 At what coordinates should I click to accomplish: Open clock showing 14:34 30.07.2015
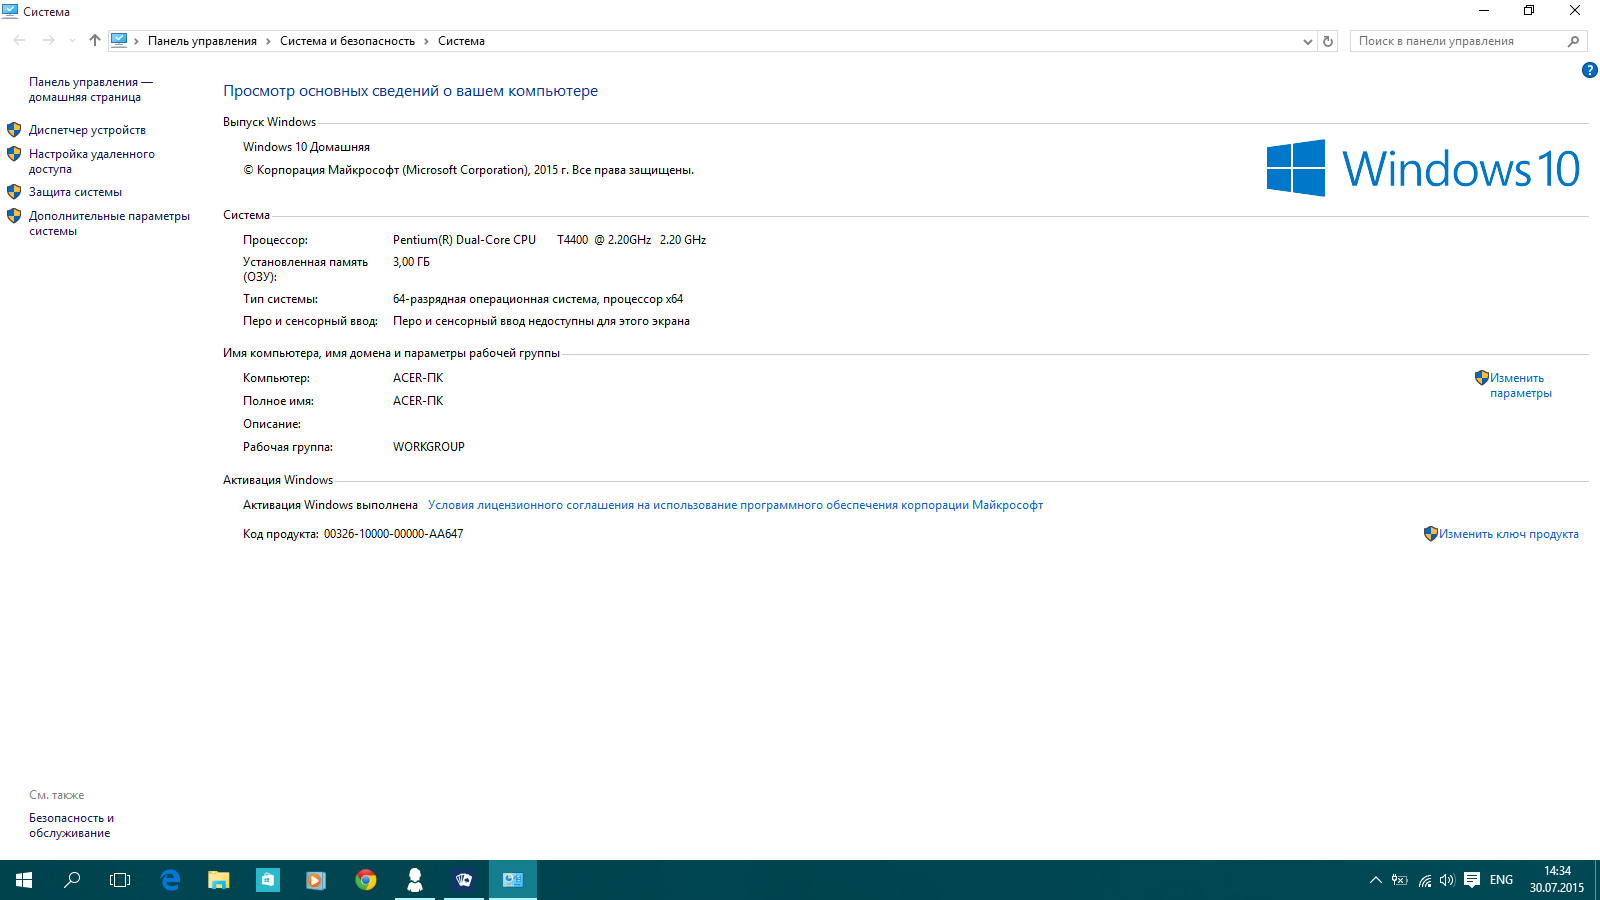[1557, 880]
